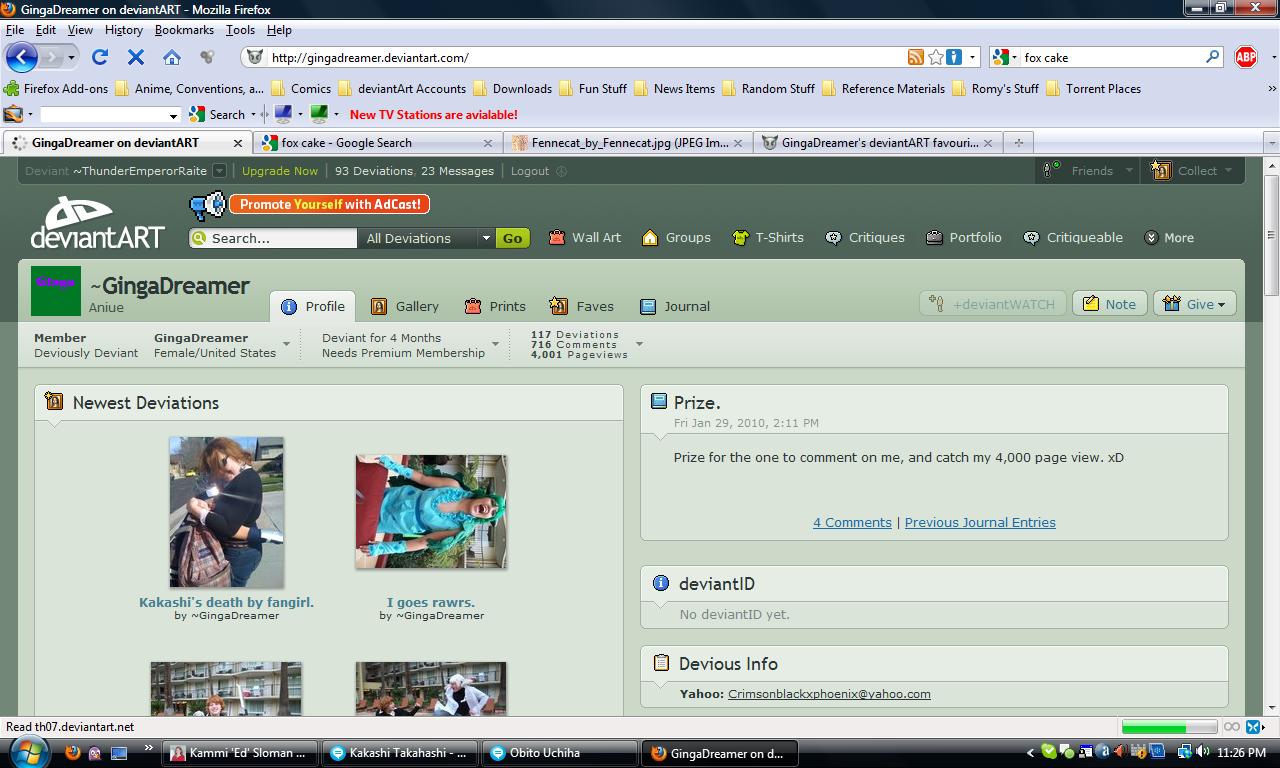Screen dimensions: 1280x768
Task: Click the RSS feed icon in address bar
Action: [x=915, y=57]
